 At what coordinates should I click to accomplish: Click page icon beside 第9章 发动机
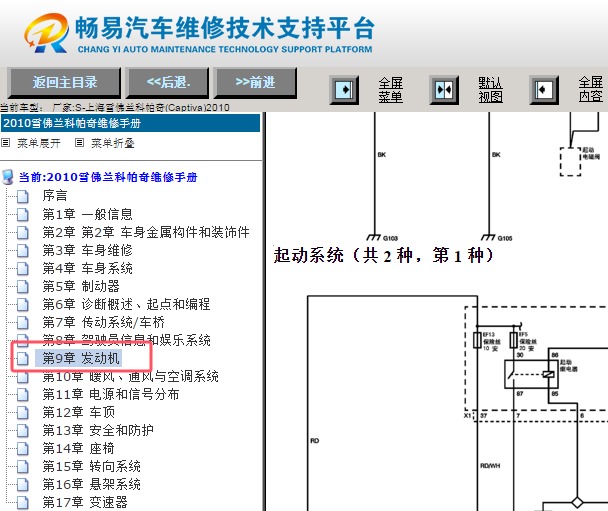point(23,359)
